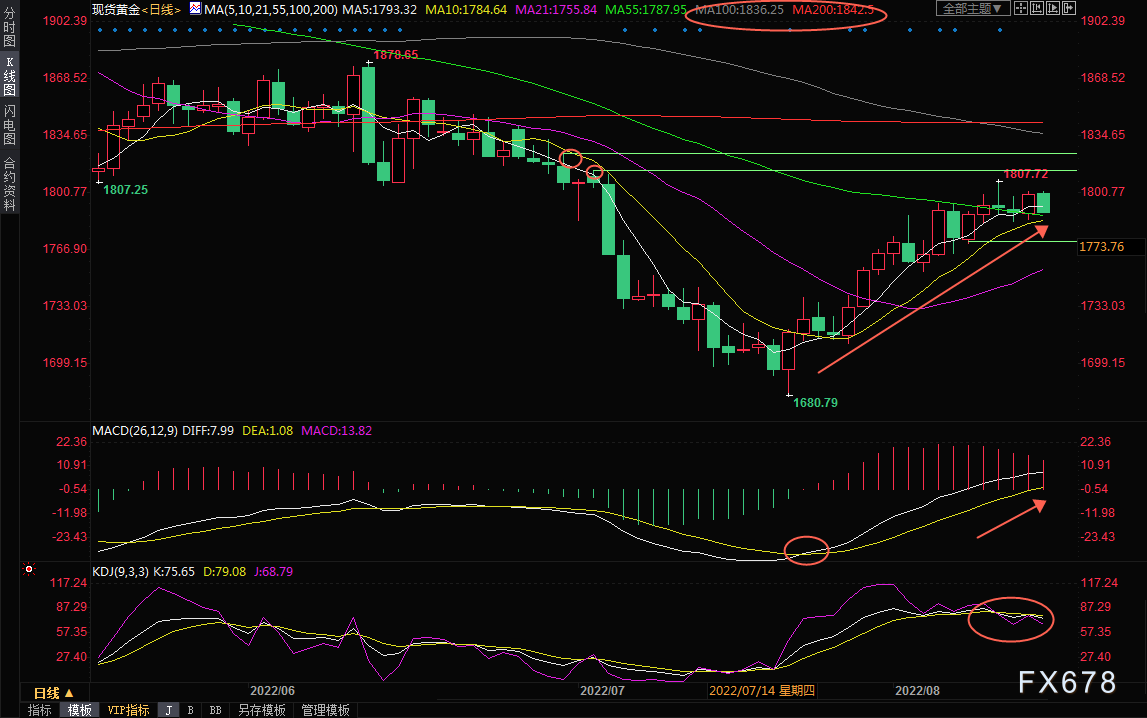Screen dimensions: 1147x718
Task: Click the last window layout icon at top right
Action: (x=1066, y=8)
